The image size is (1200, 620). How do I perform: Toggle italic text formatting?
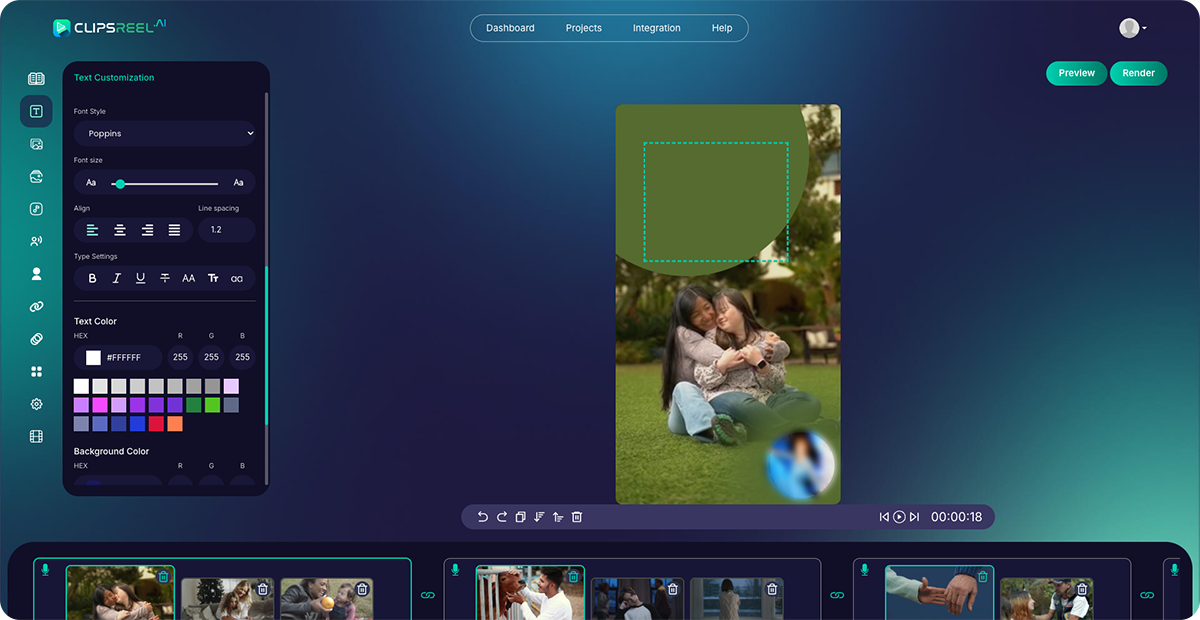(117, 278)
